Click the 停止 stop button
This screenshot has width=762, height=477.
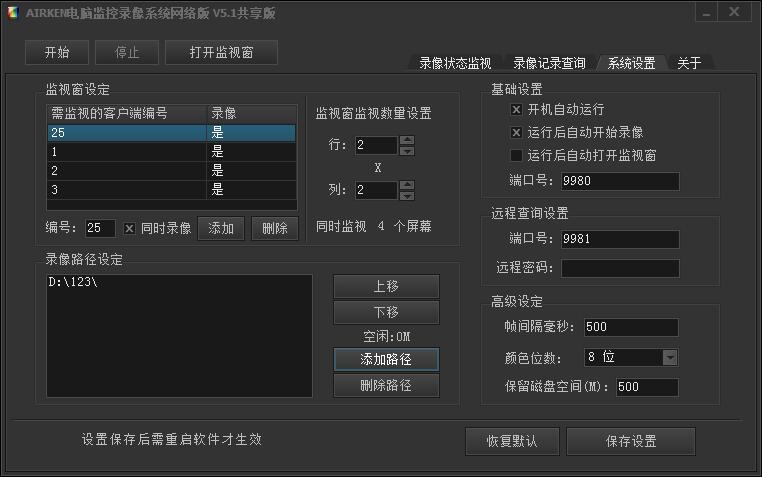pos(127,52)
